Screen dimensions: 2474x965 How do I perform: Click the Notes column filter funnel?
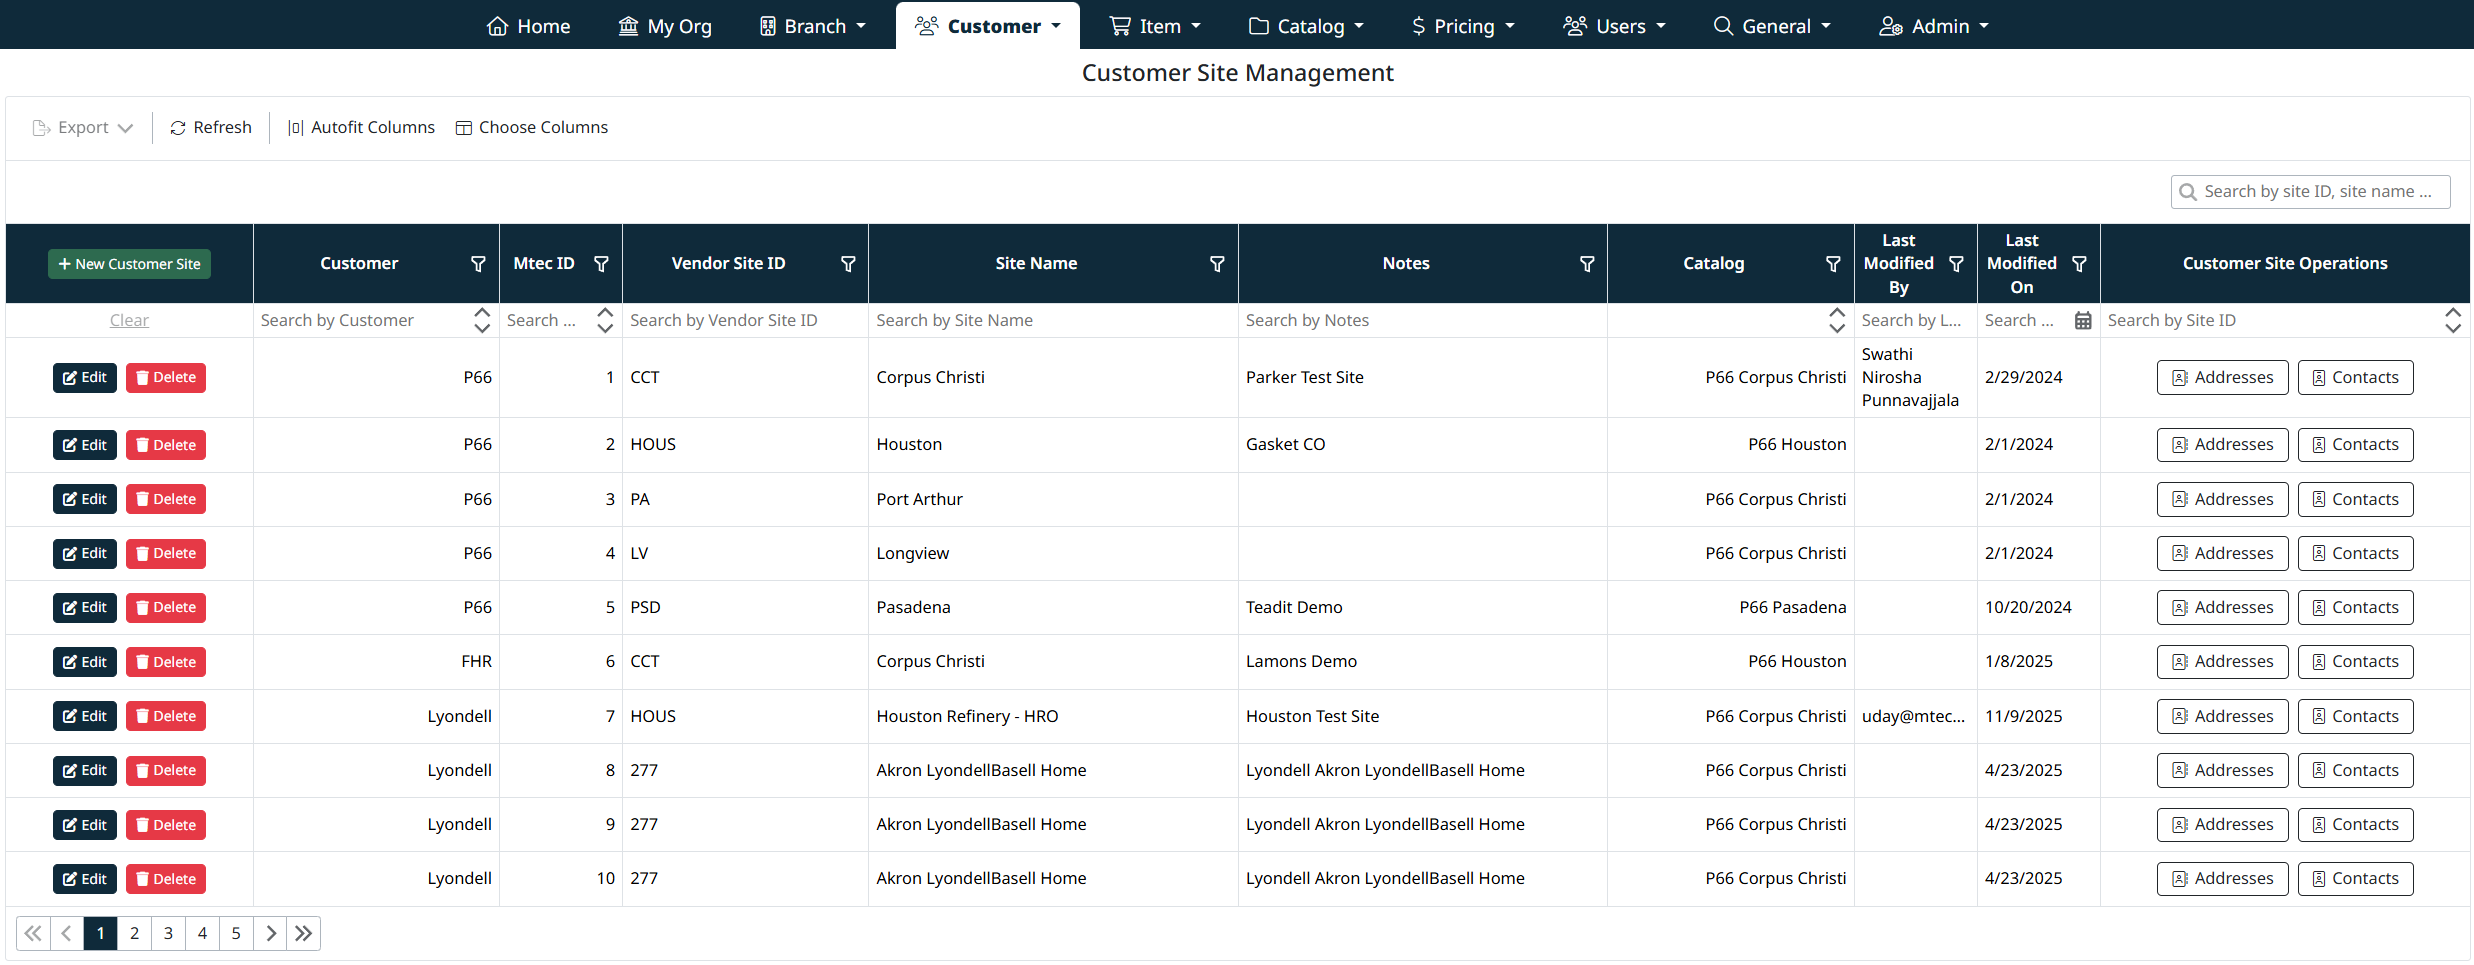click(1586, 264)
